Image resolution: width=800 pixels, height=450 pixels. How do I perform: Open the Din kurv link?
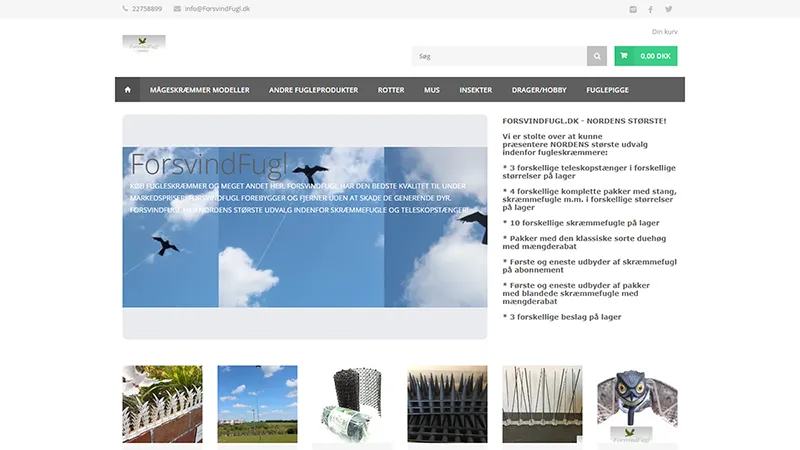tap(664, 32)
